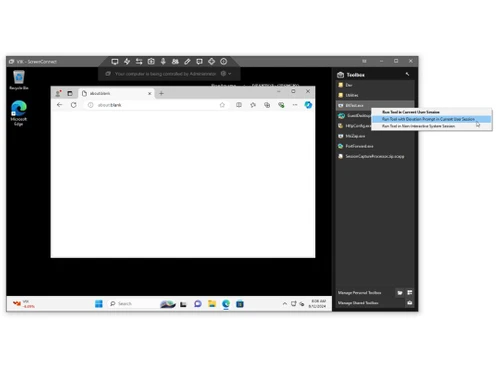Select the pencil annotation icon
The height and width of the screenshot is (375, 500).
coord(187,61)
